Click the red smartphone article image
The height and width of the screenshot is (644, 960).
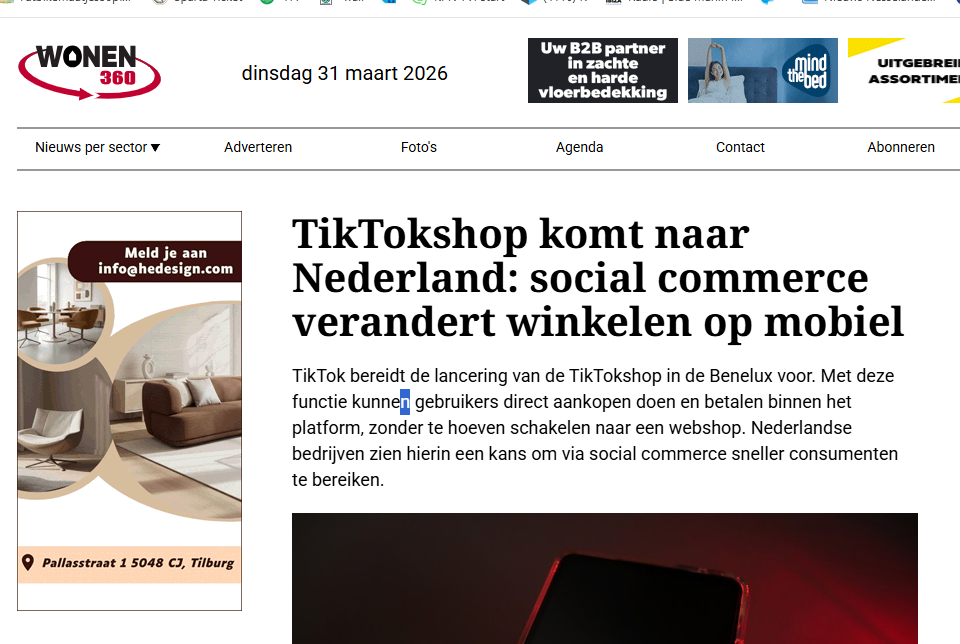605,578
